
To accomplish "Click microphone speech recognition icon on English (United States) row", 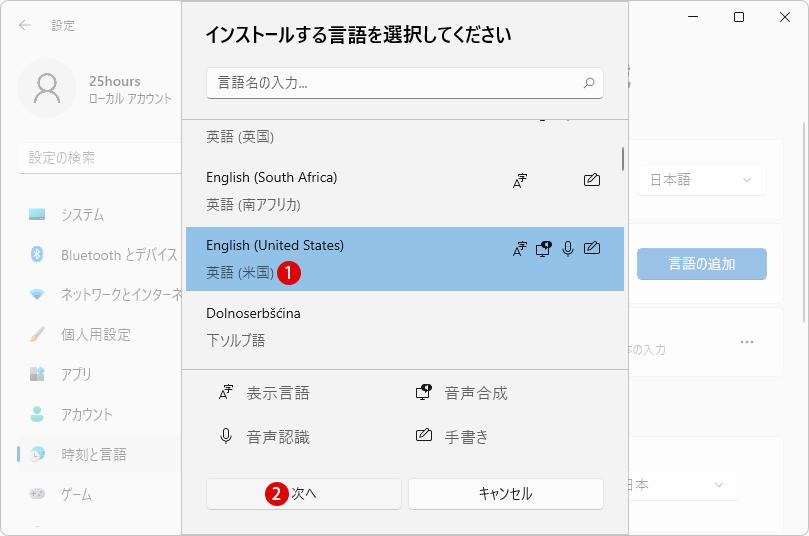I will click(x=568, y=249).
